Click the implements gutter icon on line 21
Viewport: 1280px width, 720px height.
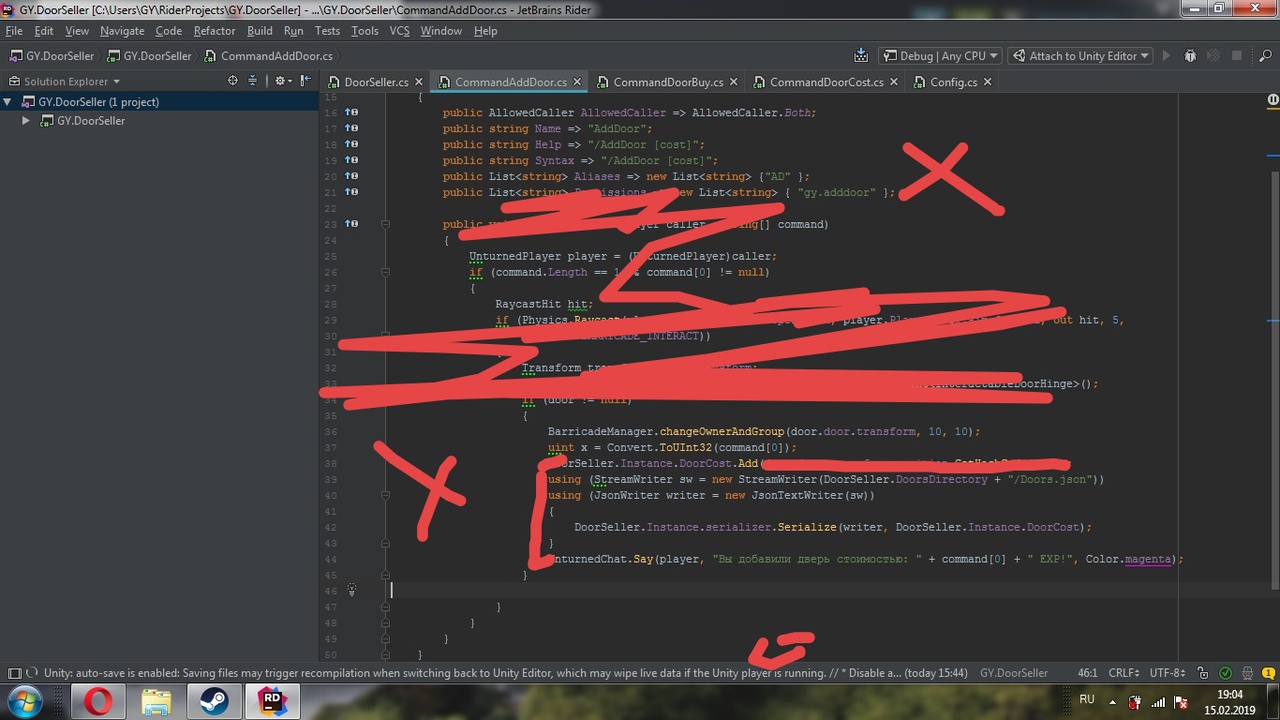coord(351,192)
